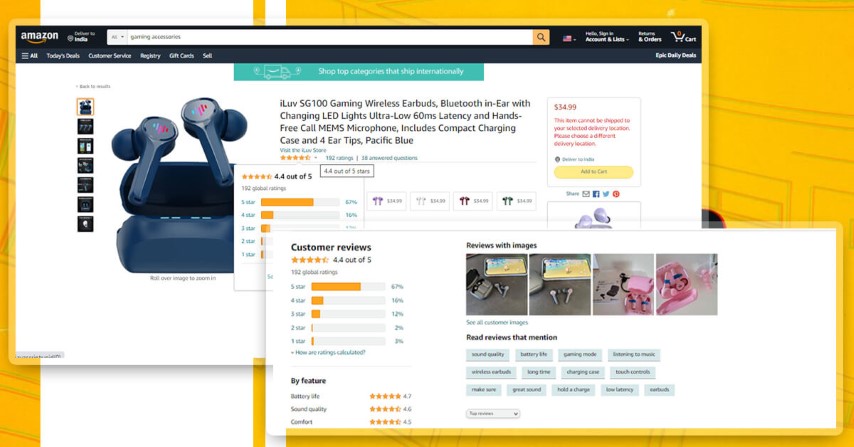The image size is (854, 447).
Task: Select the second product thumbnail
Action: 85,126
